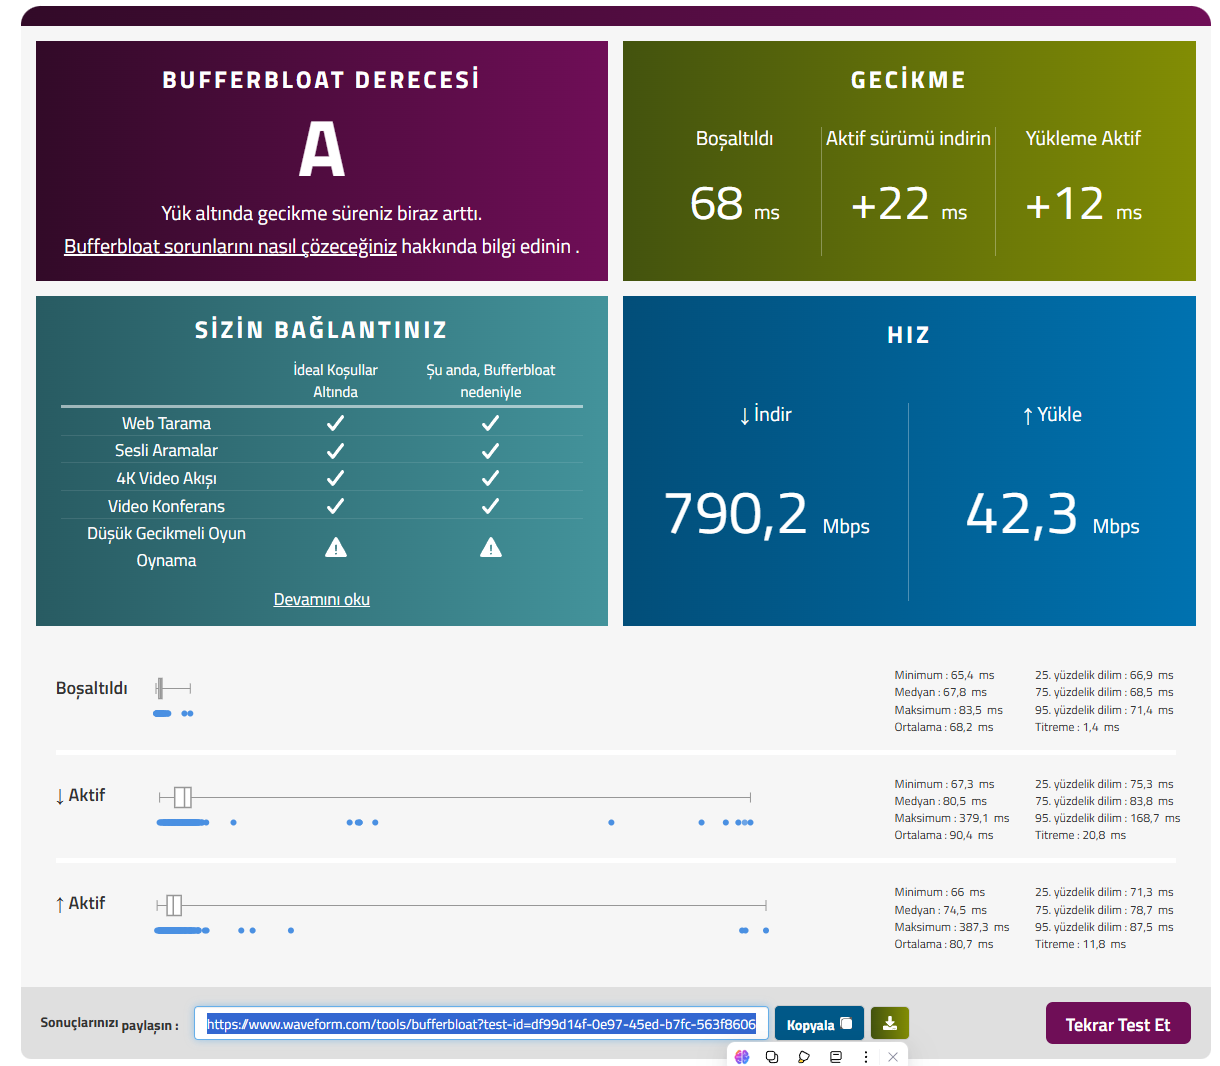Click the Video Konferans row label
The width and height of the screenshot is (1220, 1066).
[x=166, y=506]
